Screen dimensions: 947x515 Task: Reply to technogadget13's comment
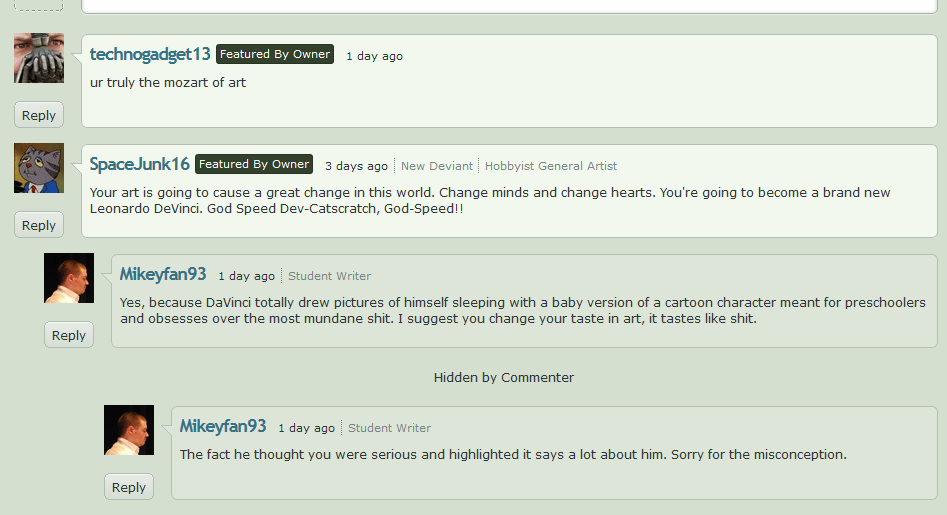pyautogui.click(x=39, y=115)
